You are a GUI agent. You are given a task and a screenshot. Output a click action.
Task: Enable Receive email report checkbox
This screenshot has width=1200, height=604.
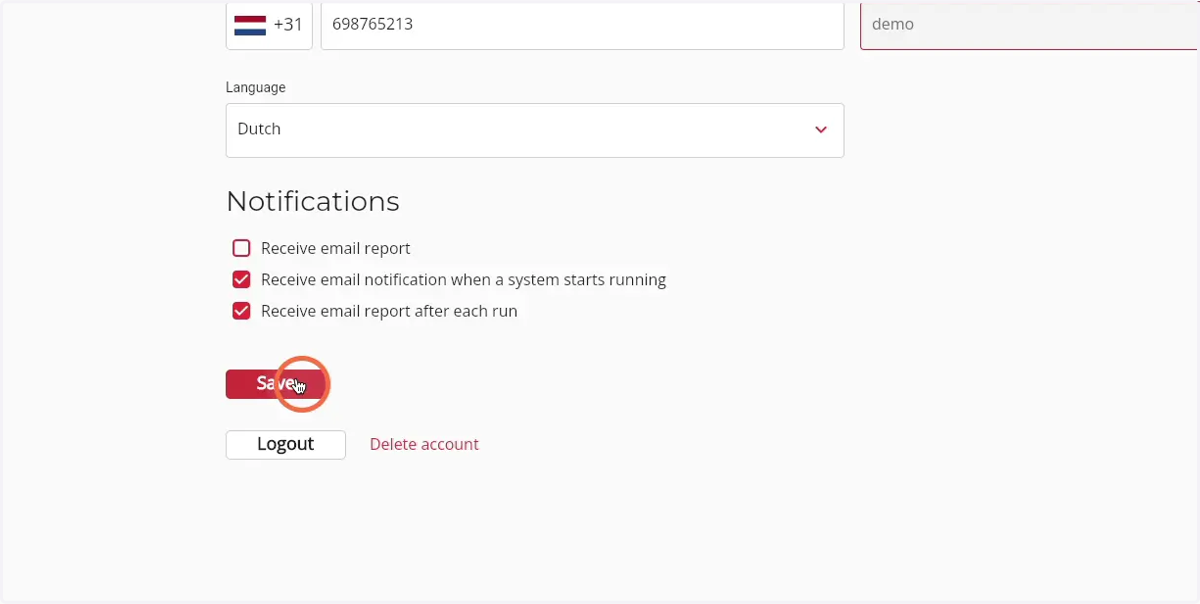(241, 248)
